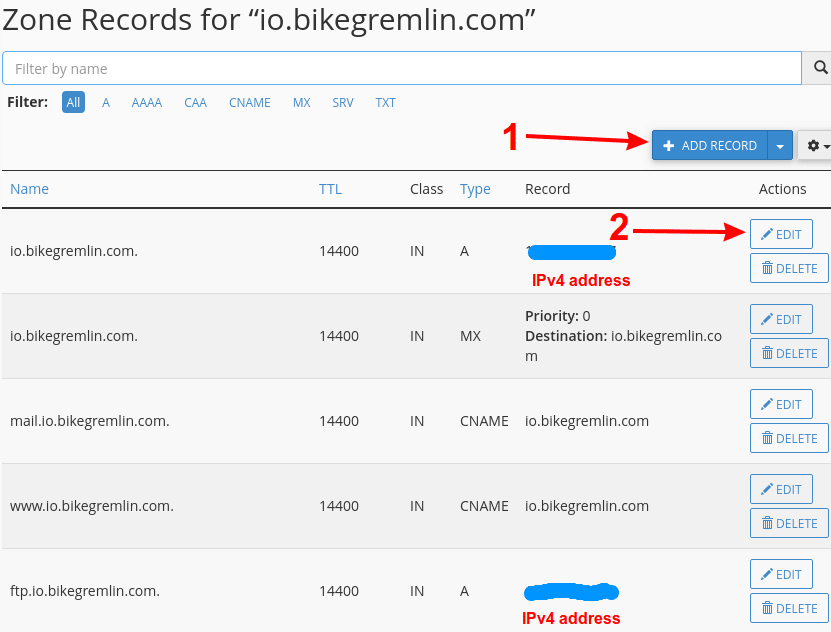Filter records by CNAME type
831x632 pixels.
click(x=250, y=102)
